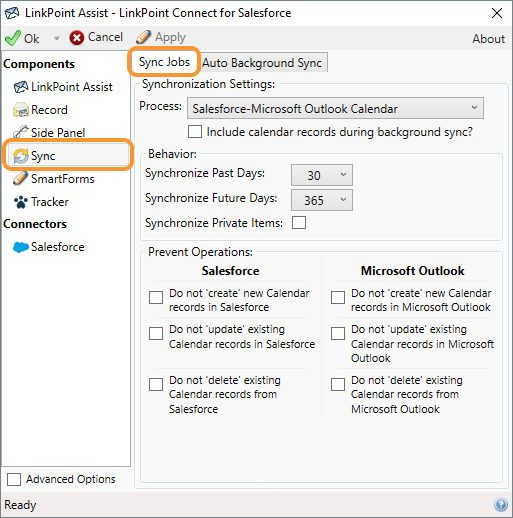The width and height of the screenshot is (513, 518).
Task: Click the green Ok checkmark icon
Action: pos(13,38)
